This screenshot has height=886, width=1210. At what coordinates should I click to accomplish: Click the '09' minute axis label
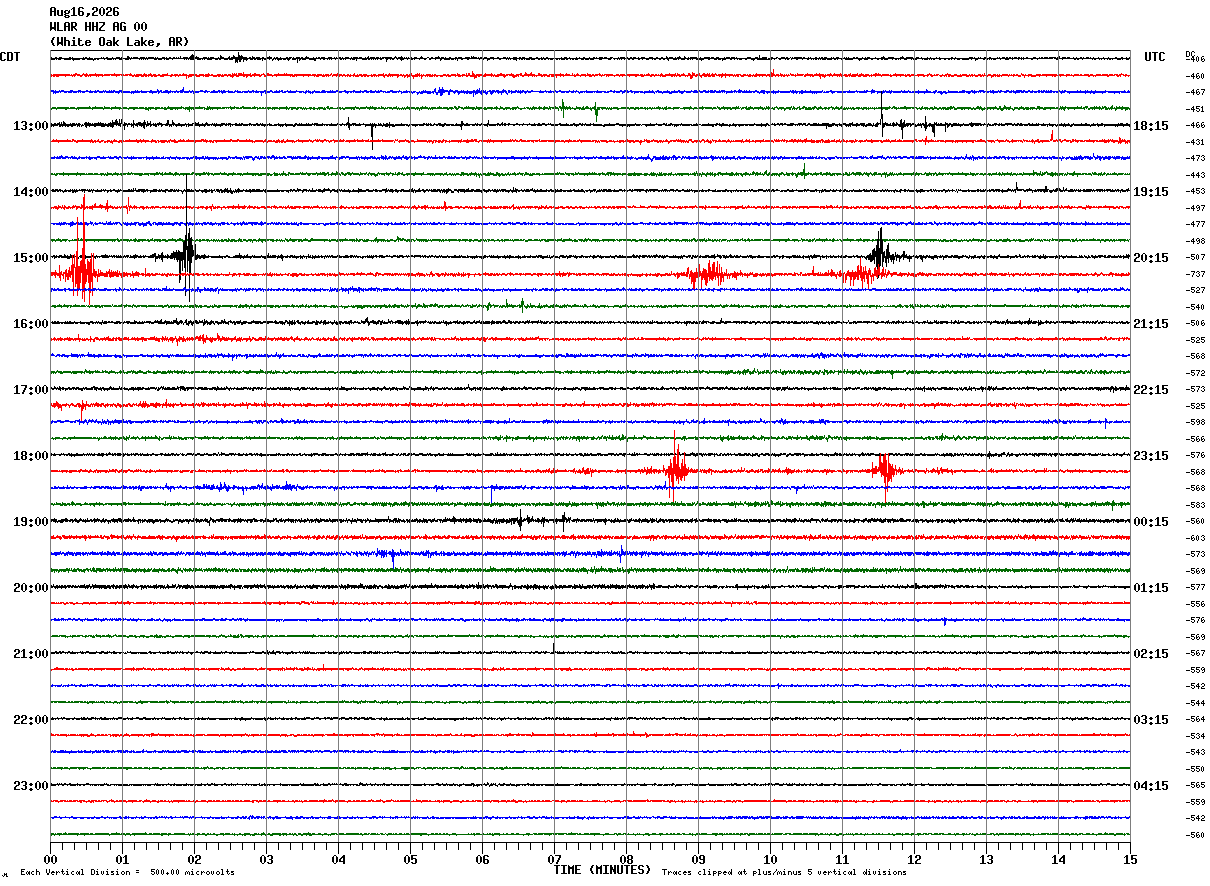698,859
